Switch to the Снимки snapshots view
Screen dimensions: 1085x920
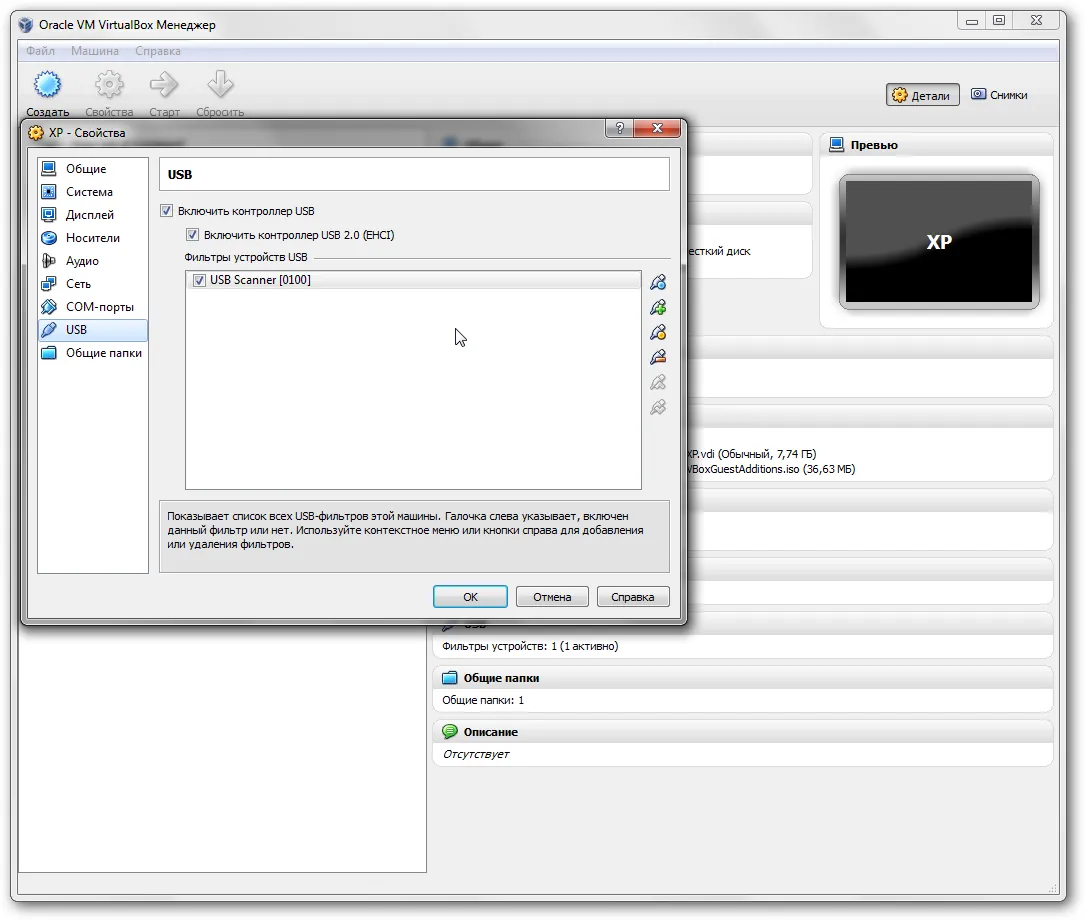999,95
